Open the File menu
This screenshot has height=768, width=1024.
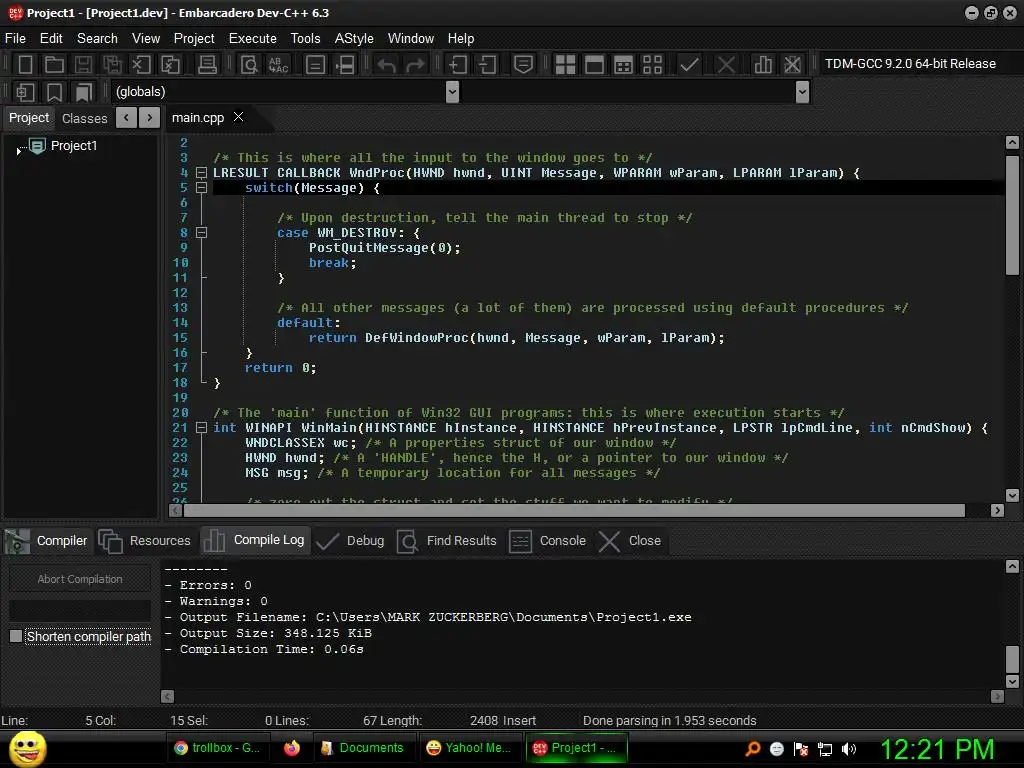click(x=16, y=39)
